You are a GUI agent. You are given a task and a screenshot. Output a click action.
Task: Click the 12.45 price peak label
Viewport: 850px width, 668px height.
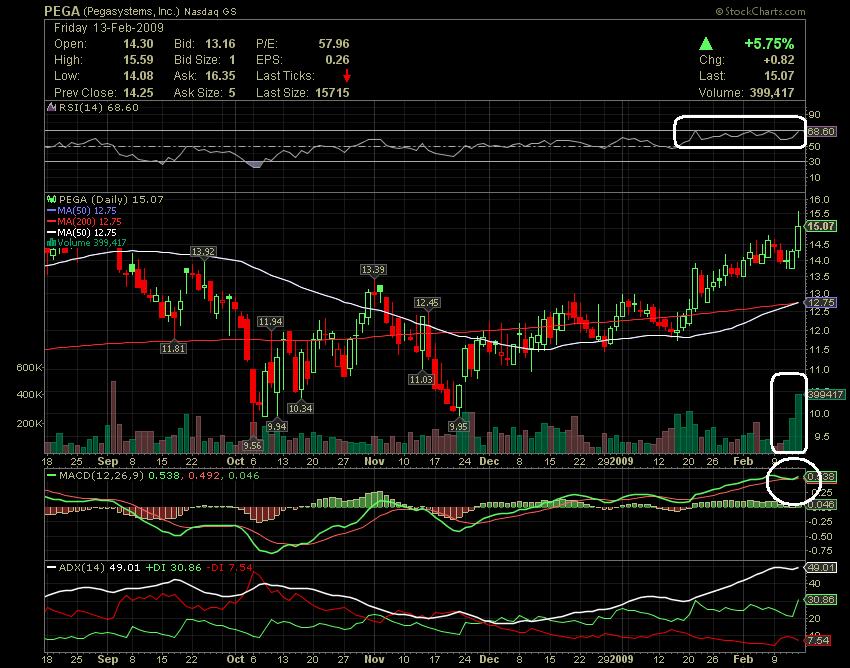point(427,303)
